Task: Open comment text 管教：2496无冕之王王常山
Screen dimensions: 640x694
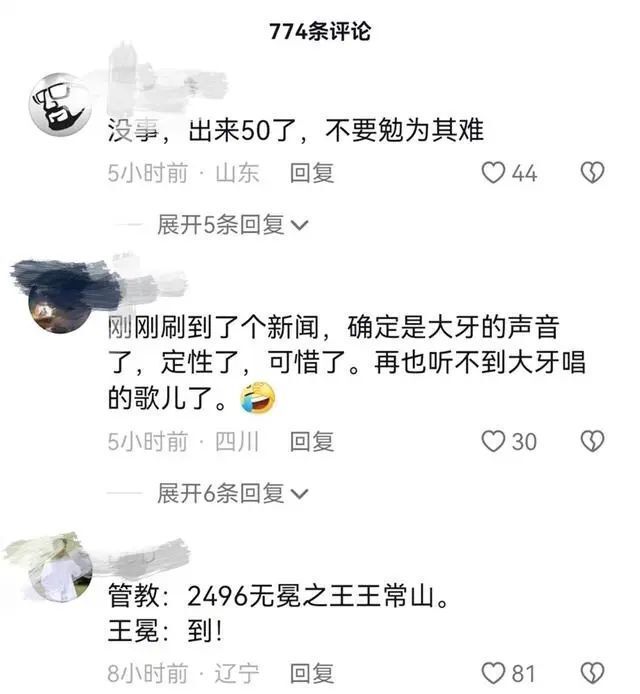Action: point(279,596)
